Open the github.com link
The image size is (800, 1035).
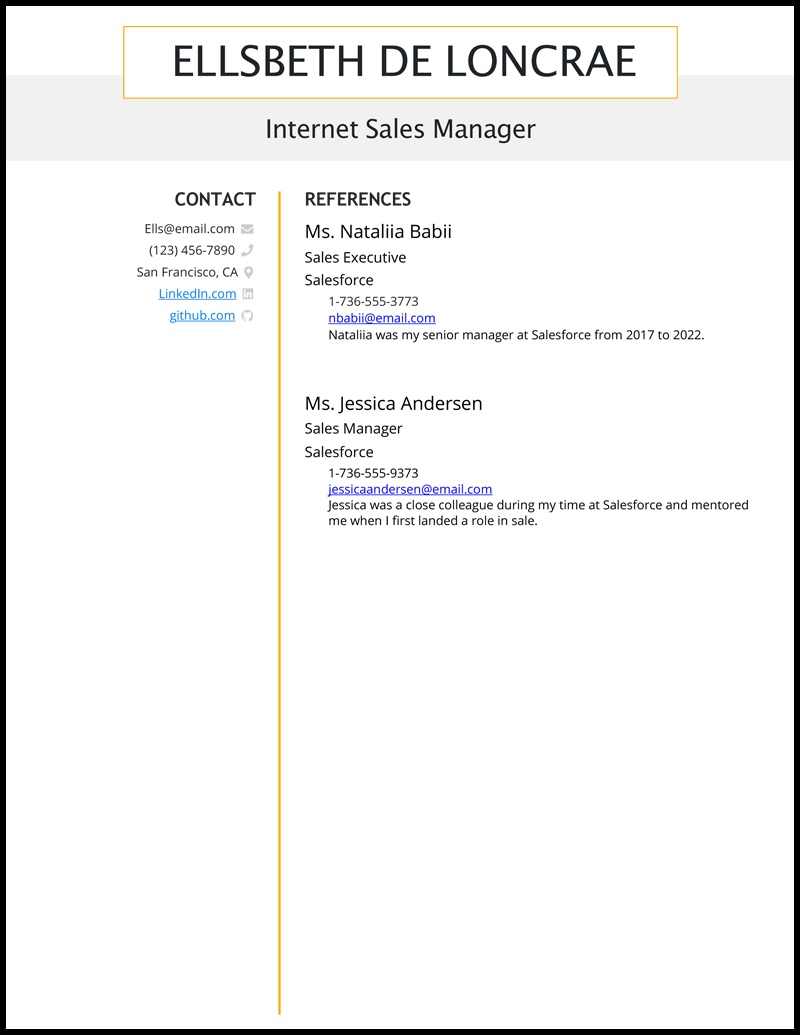202,316
